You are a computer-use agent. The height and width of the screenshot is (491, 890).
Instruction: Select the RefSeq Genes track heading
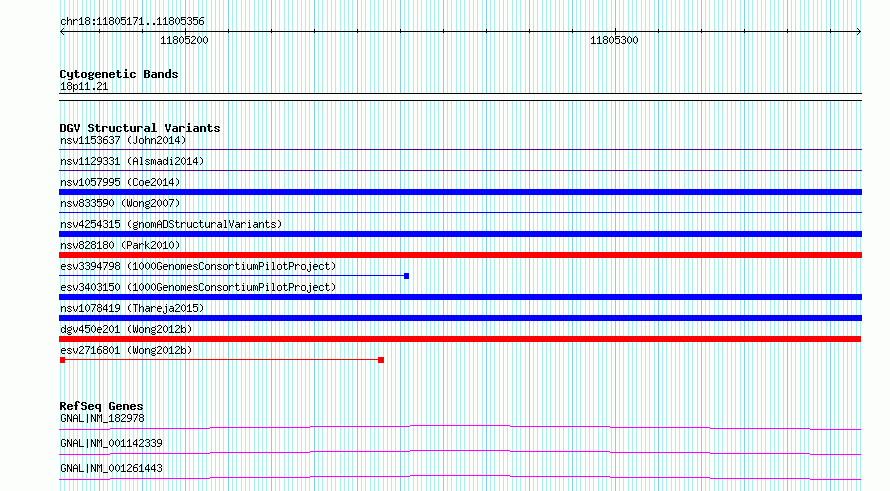[x=102, y=406]
